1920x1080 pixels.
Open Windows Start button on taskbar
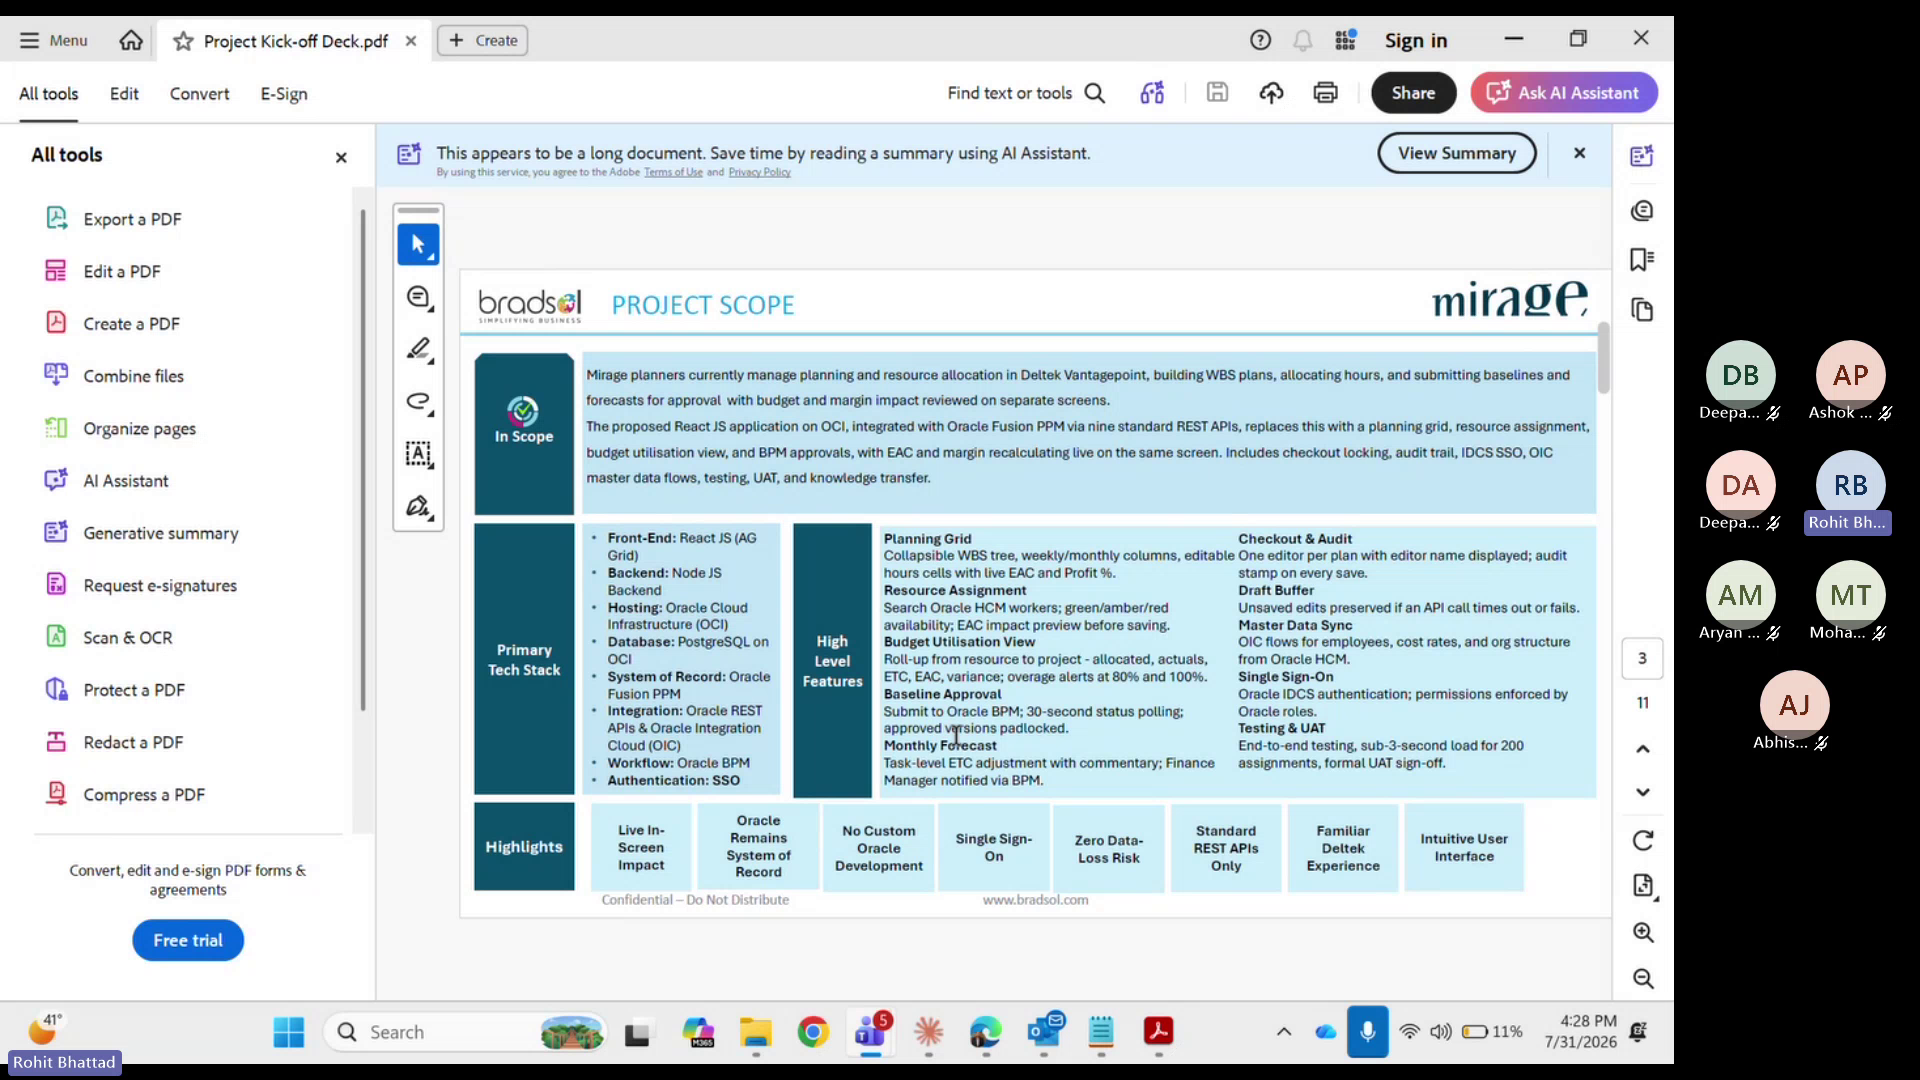click(288, 1032)
